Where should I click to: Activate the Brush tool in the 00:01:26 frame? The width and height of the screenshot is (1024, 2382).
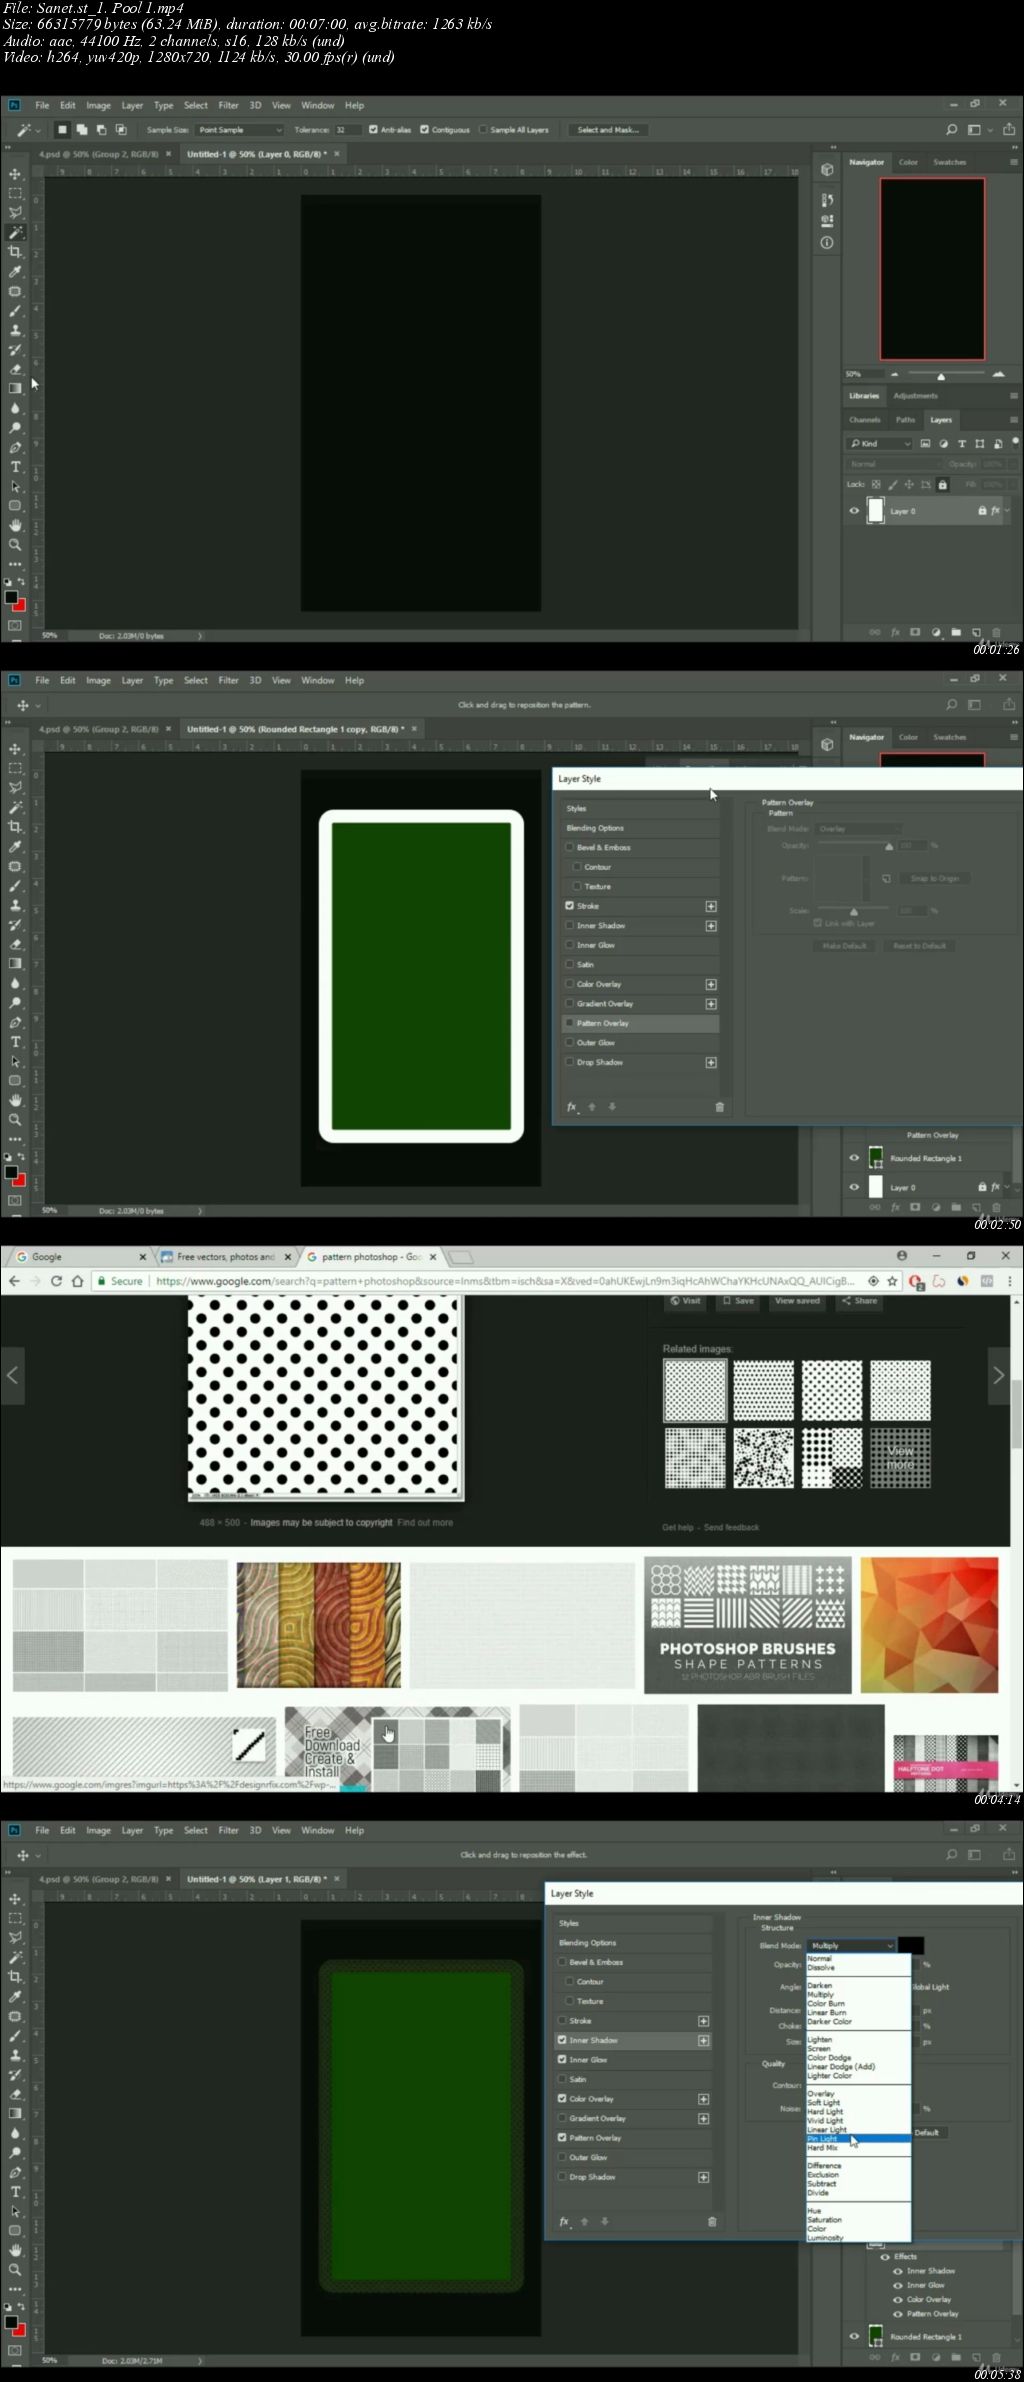(15, 311)
